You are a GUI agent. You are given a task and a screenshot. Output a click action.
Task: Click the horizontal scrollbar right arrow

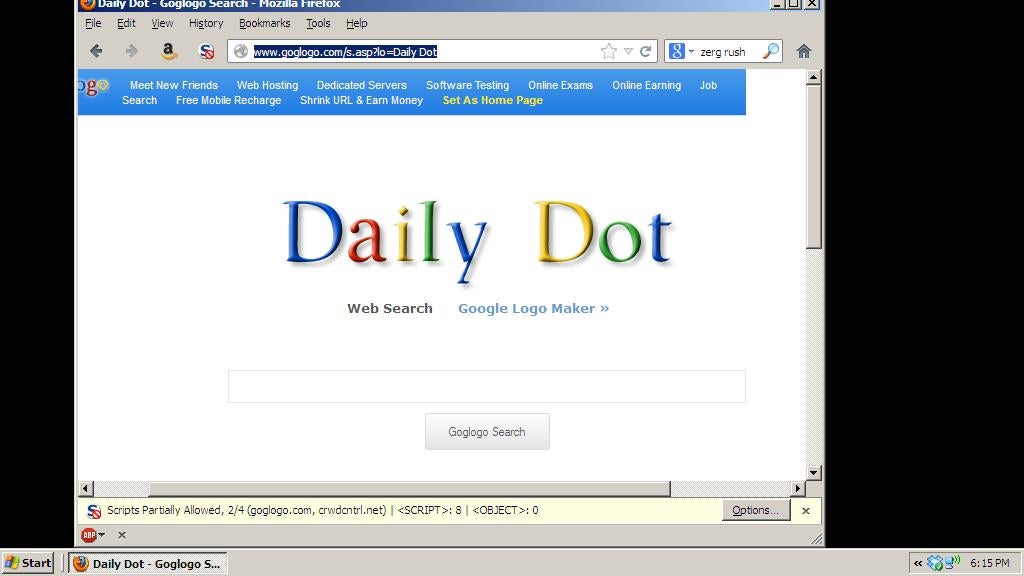coord(797,488)
